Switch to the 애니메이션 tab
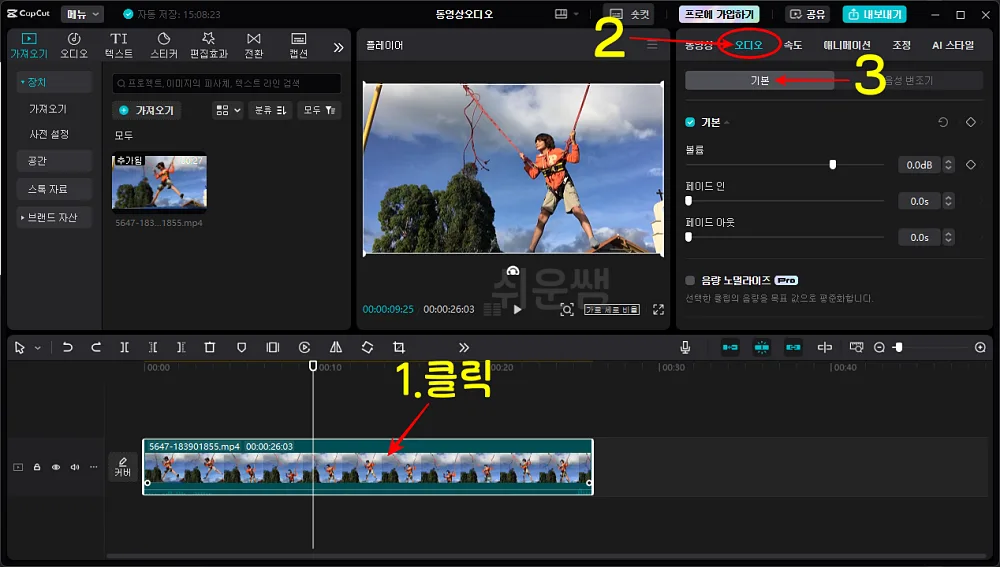The width and height of the screenshot is (1000, 567). [847, 45]
